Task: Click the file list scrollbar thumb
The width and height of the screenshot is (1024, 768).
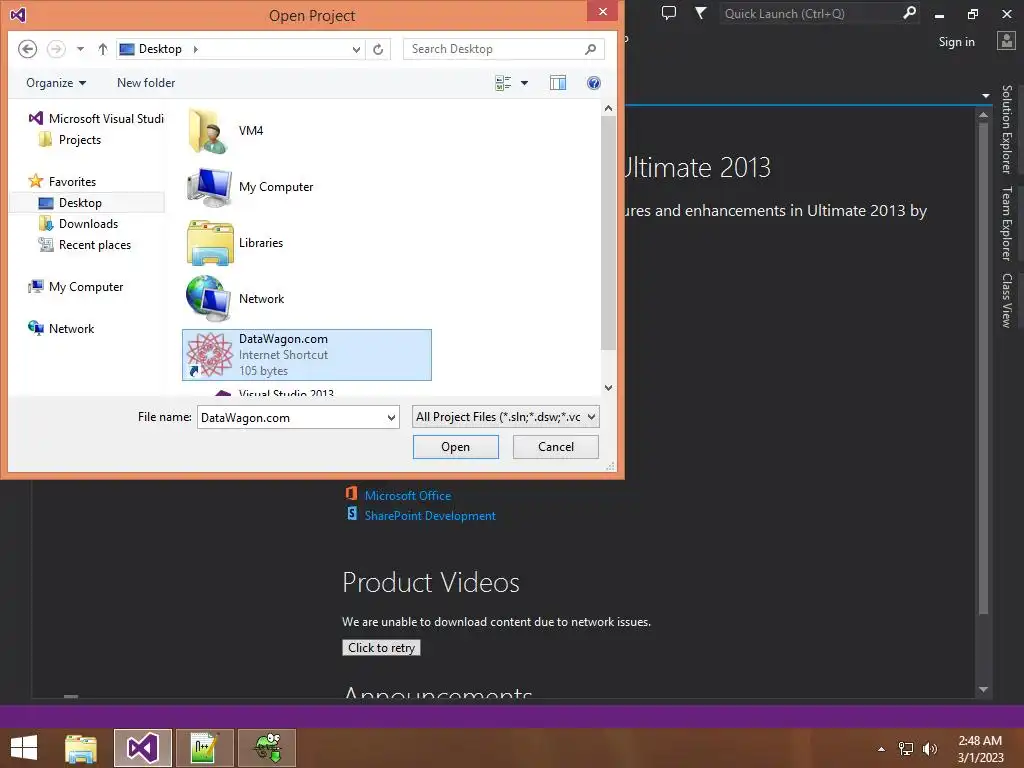Action: coord(608,233)
